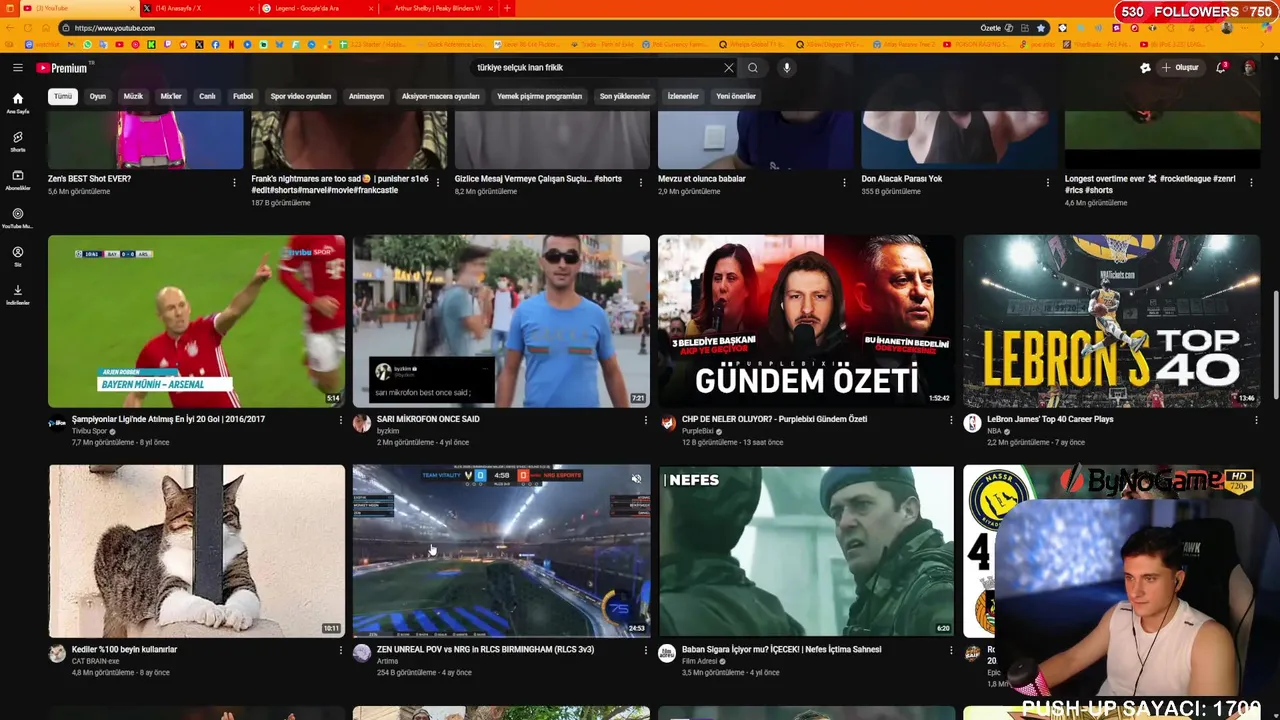
Task: Open the PurpleBixi channel link
Action: 698,431
